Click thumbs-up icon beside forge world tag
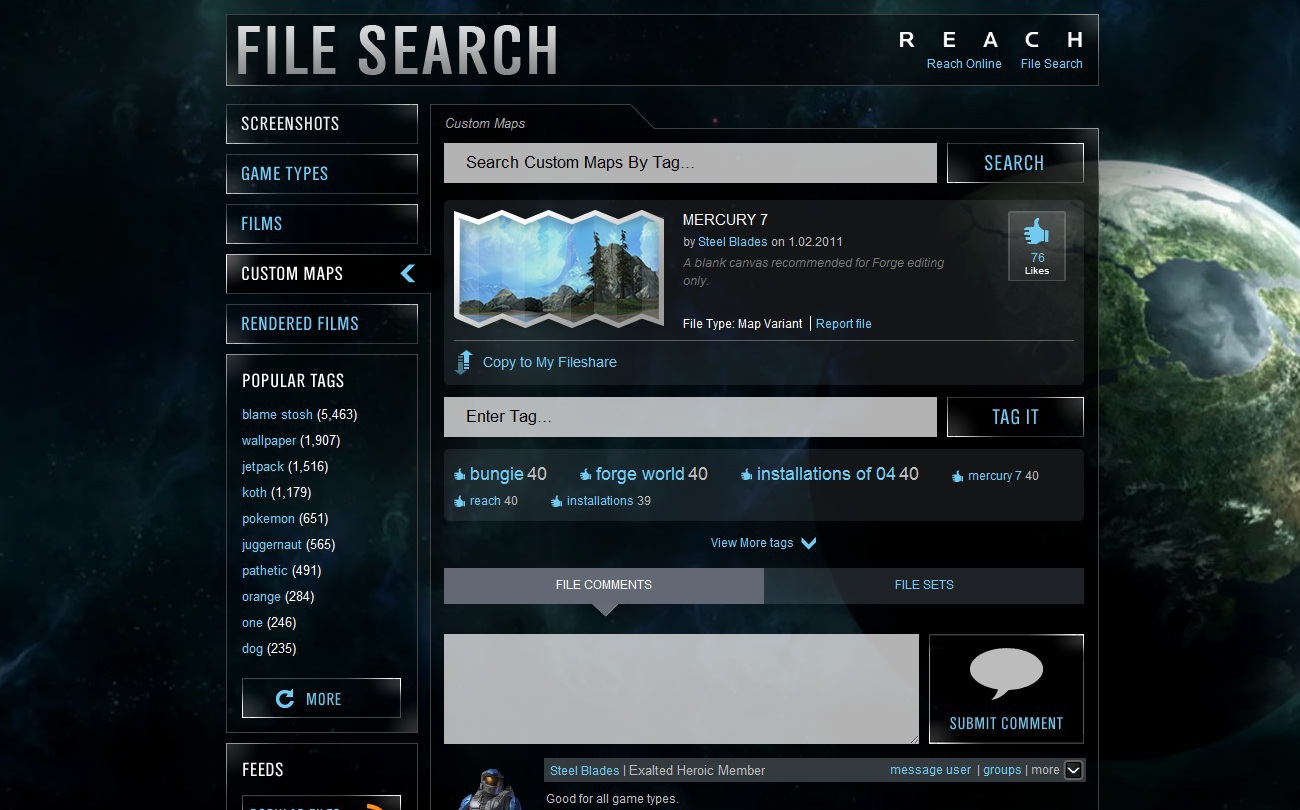 point(585,475)
